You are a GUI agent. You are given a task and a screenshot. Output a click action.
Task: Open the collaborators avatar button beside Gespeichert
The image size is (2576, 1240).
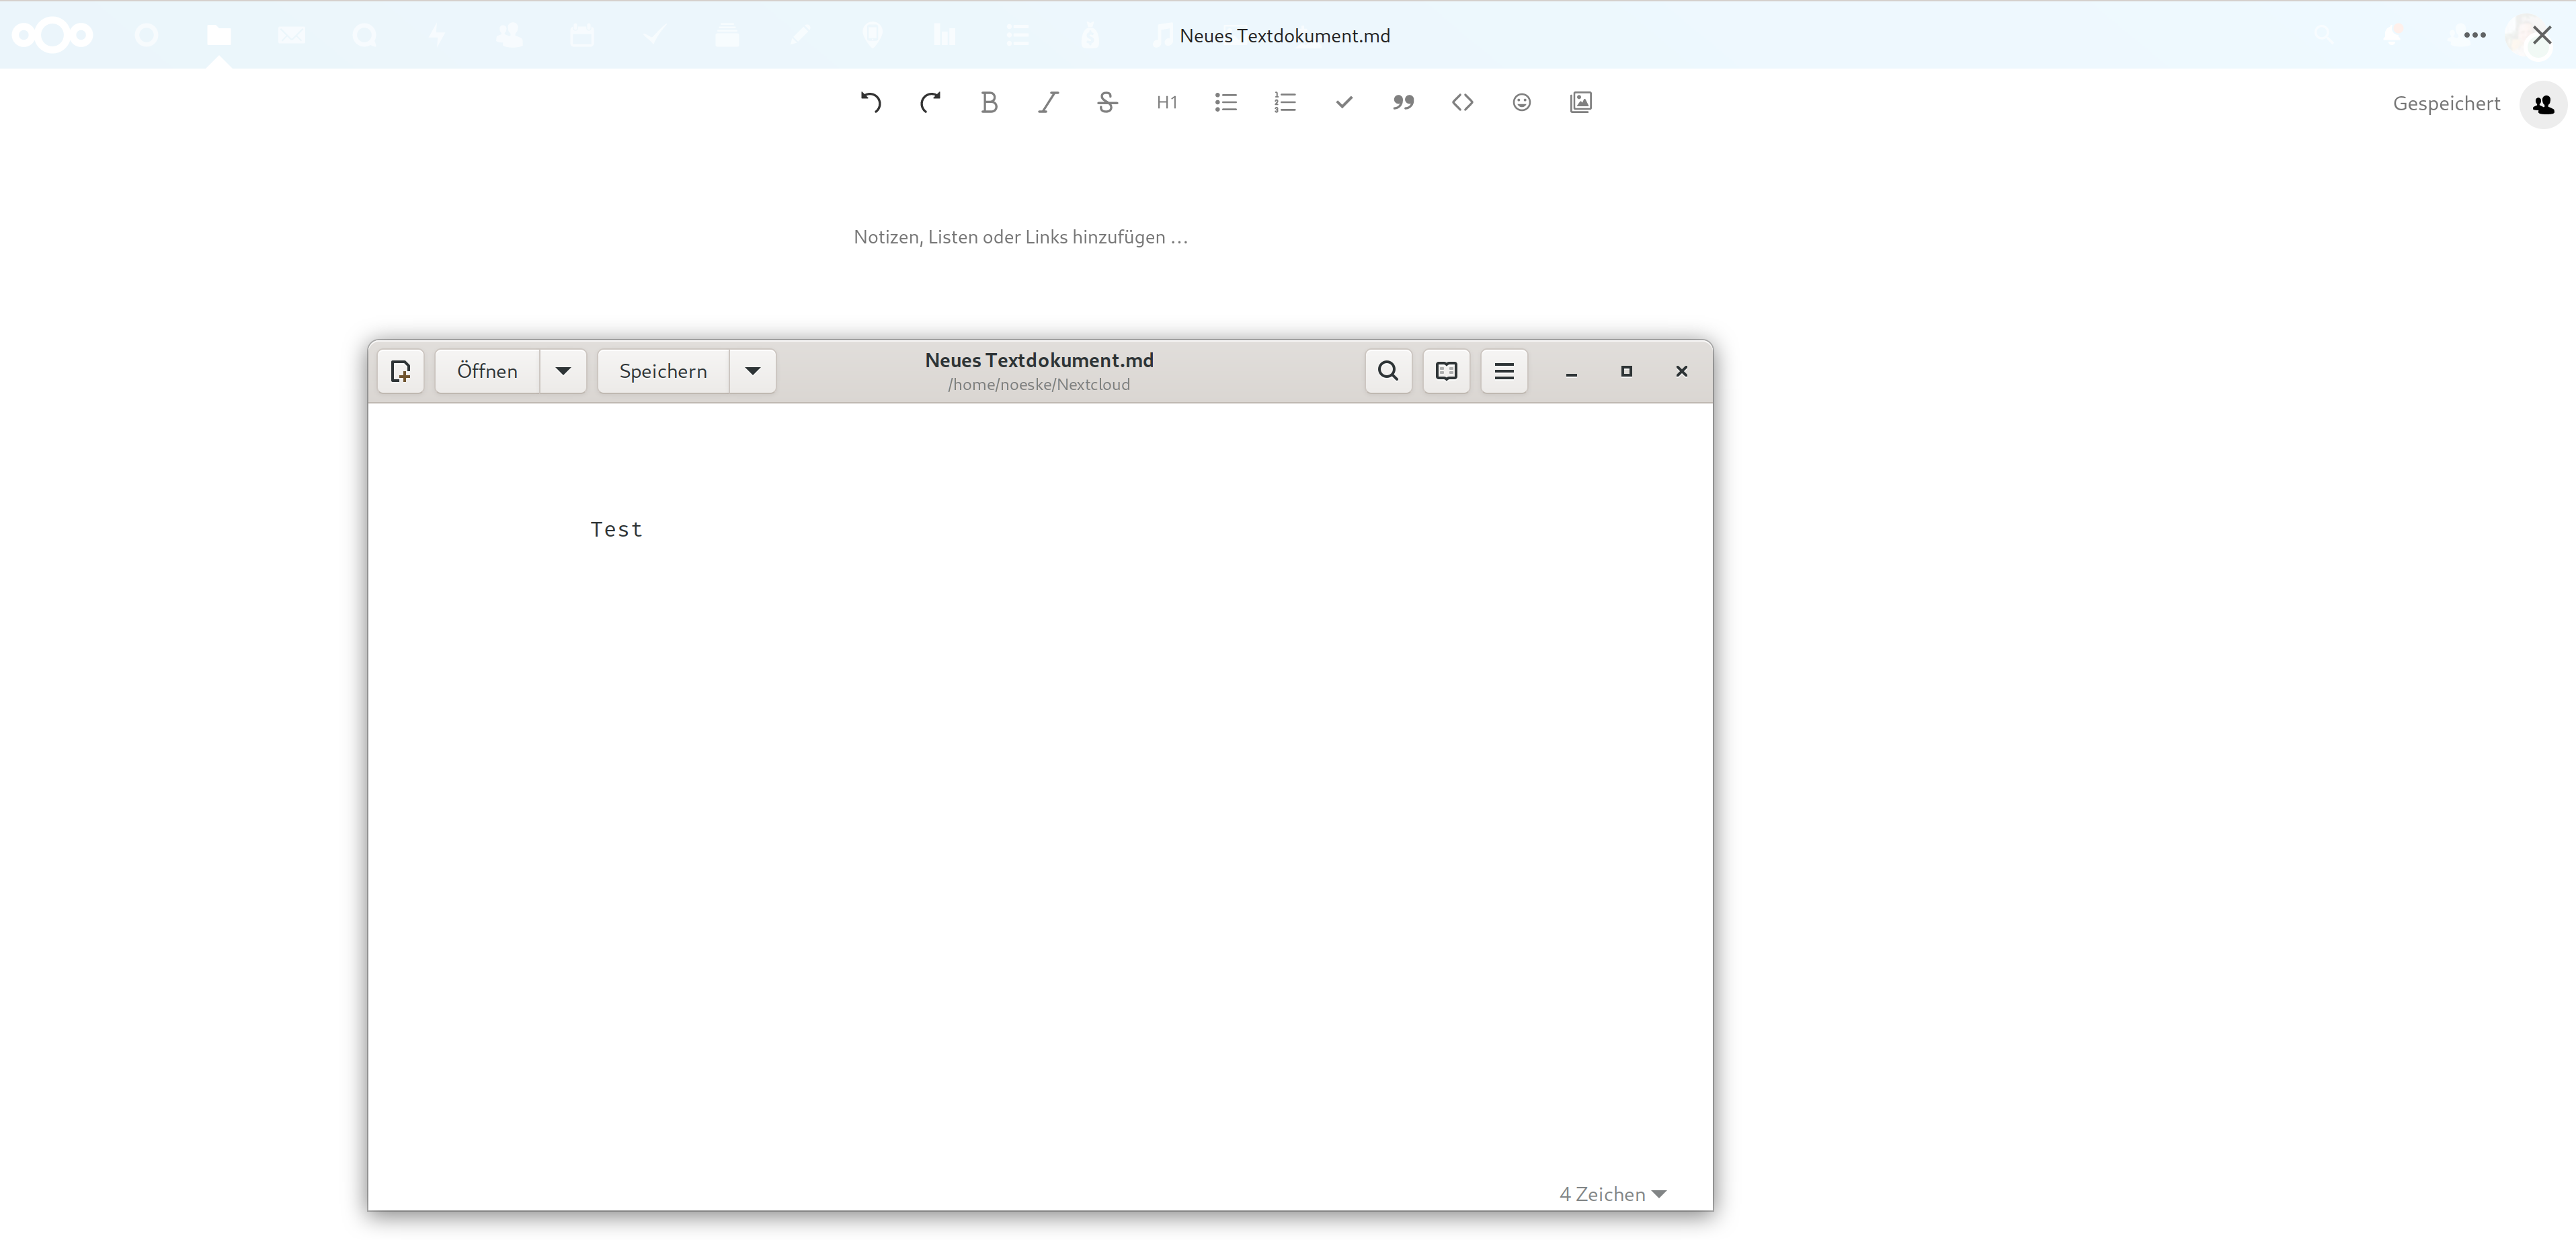pyautogui.click(x=2543, y=104)
